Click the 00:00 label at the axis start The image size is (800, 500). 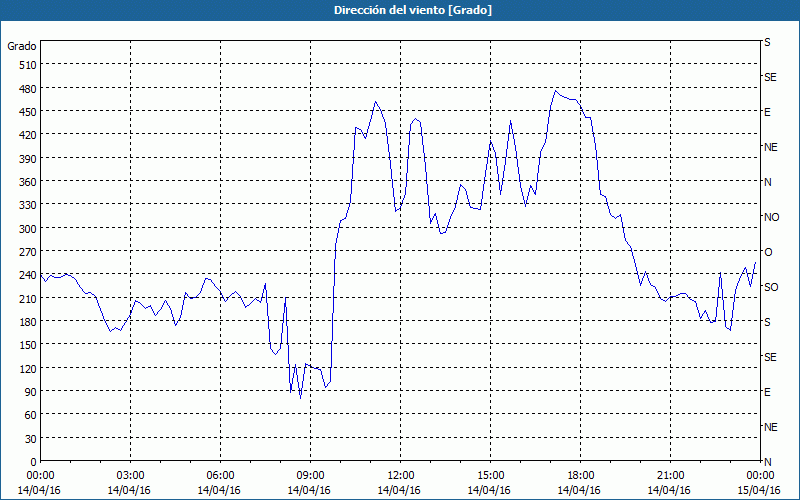40,476
